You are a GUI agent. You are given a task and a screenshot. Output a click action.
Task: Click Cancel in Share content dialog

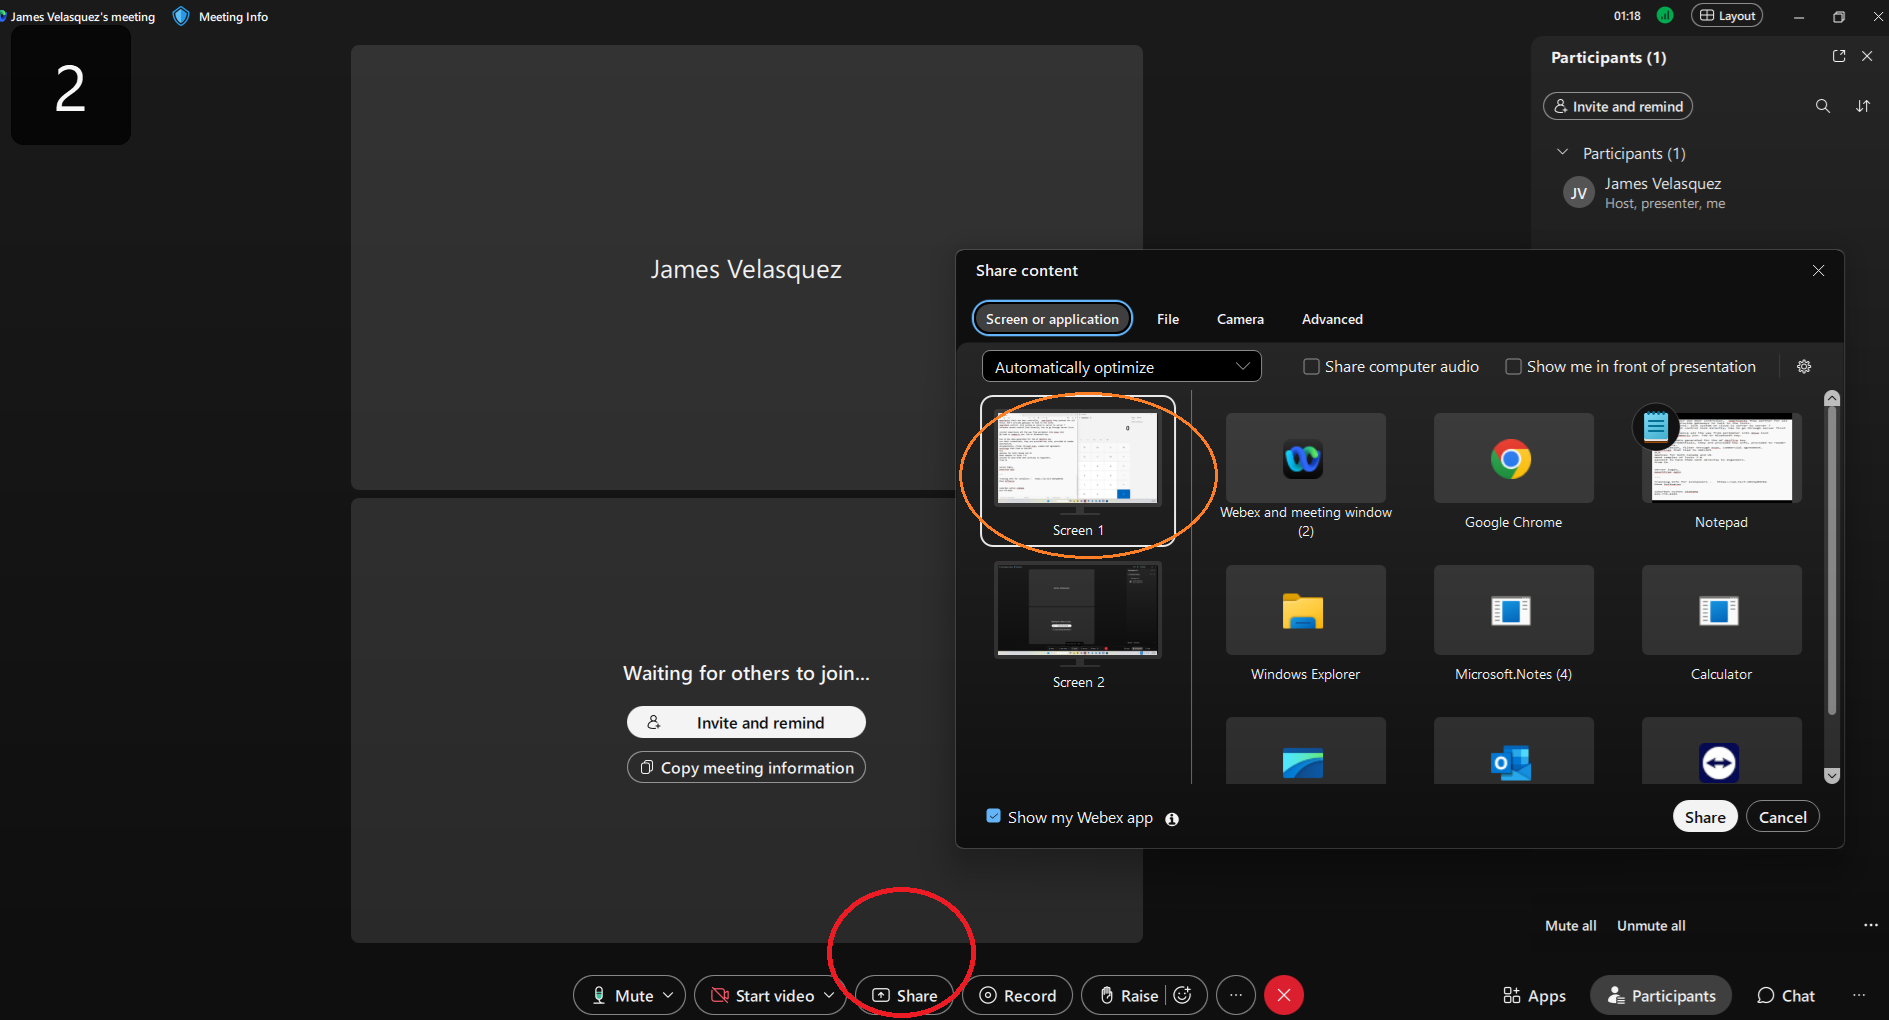tap(1782, 817)
